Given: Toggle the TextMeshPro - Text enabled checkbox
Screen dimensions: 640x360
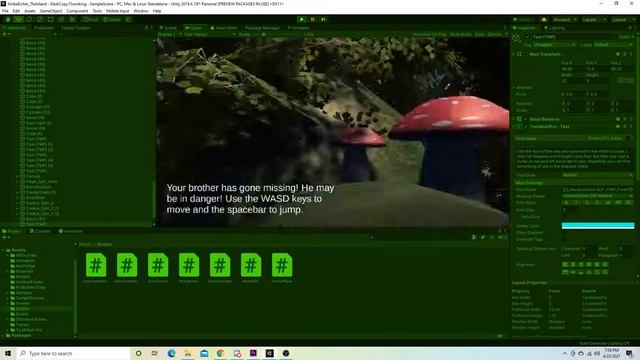Looking at the screenshot, I should [526, 127].
